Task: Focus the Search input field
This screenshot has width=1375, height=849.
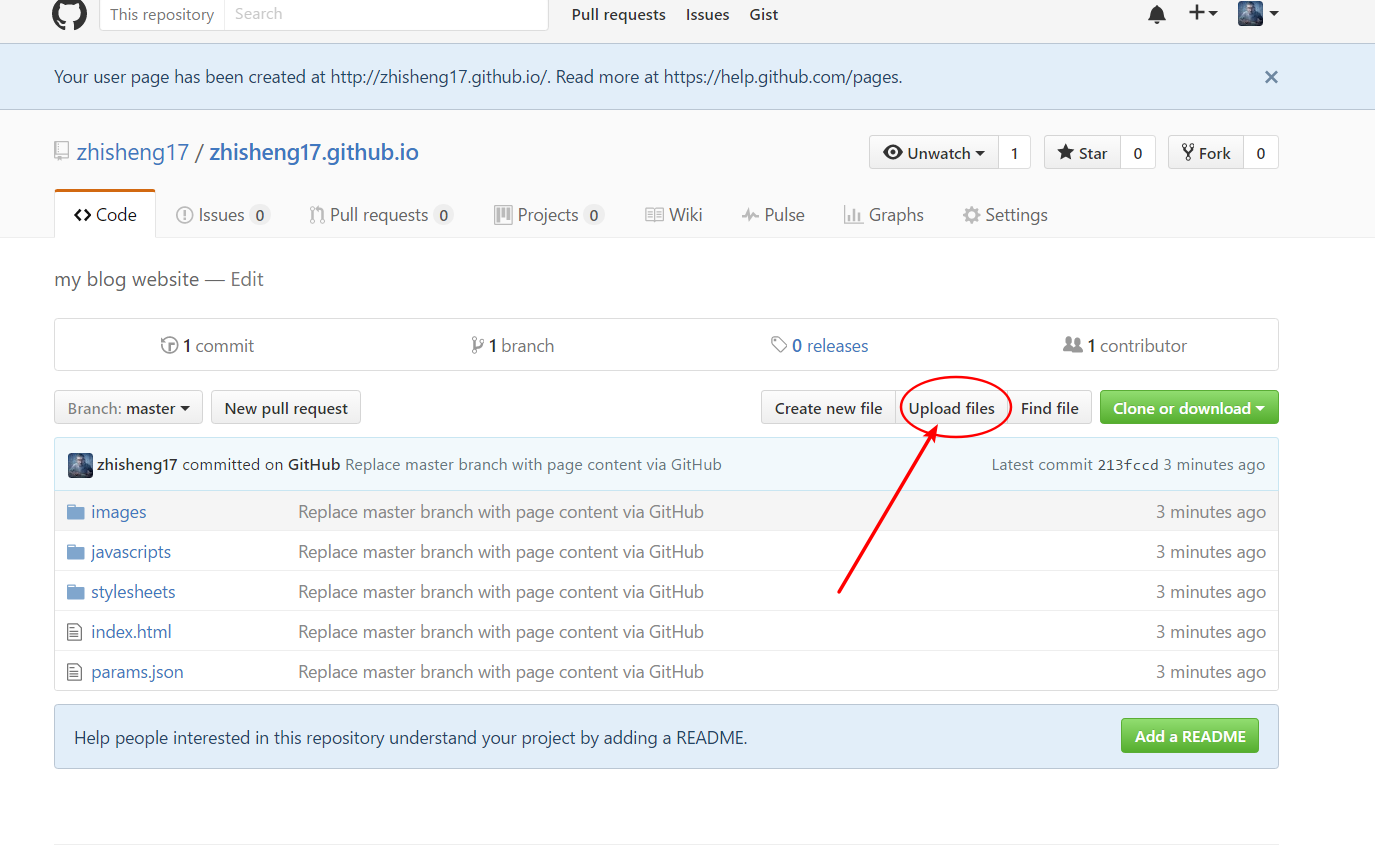Action: point(386,14)
